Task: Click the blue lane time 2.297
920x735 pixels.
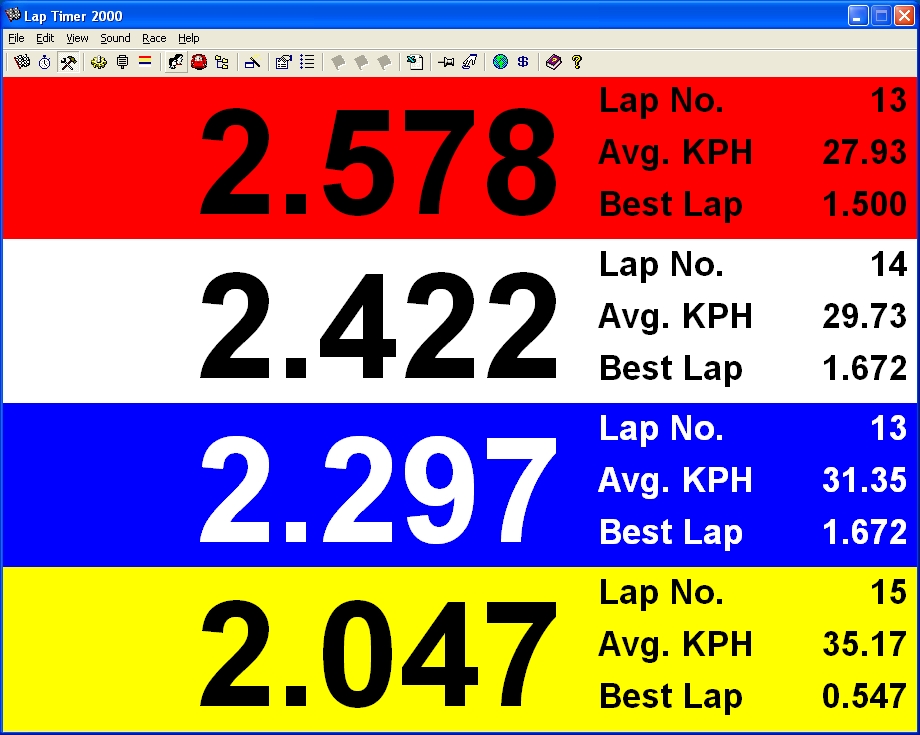Action: [378, 490]
